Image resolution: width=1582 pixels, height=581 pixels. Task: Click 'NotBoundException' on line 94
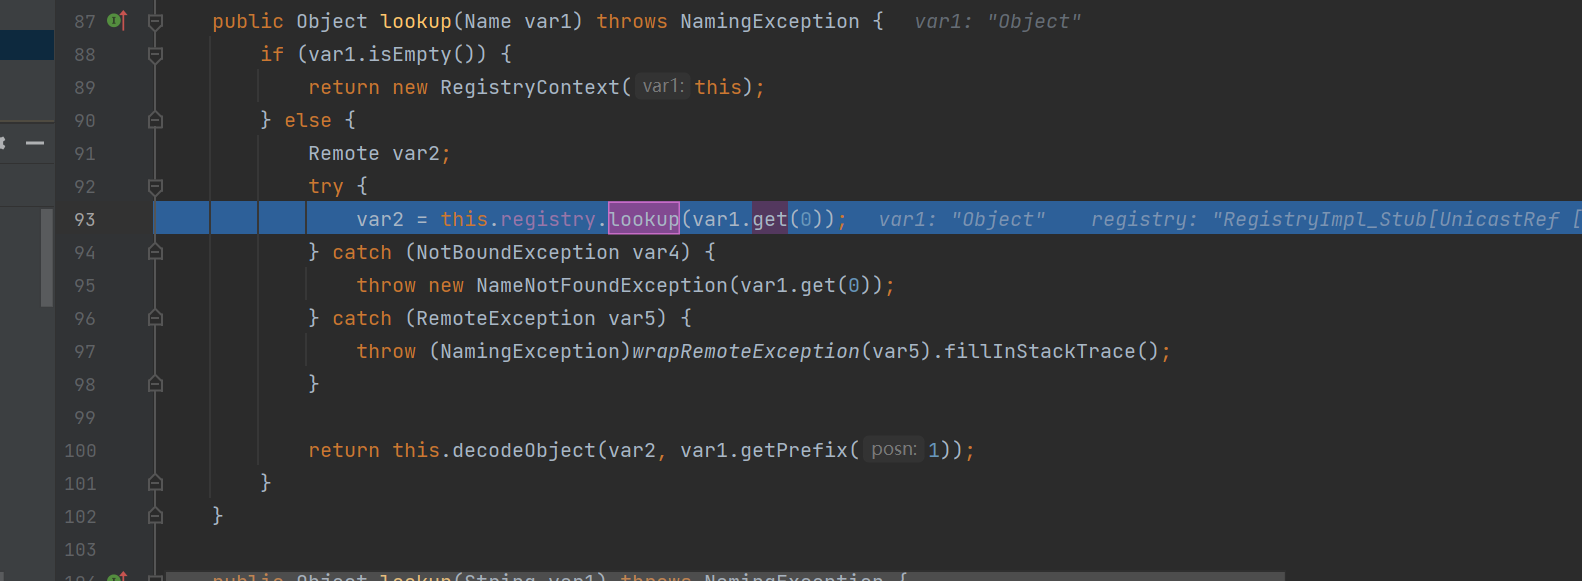tap(518, 252)
